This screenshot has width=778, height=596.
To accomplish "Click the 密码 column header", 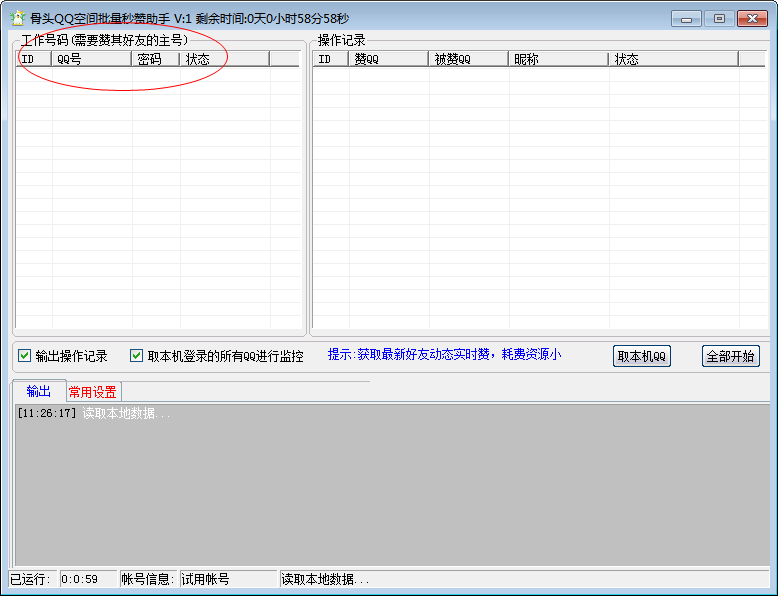I will (156, 59).
